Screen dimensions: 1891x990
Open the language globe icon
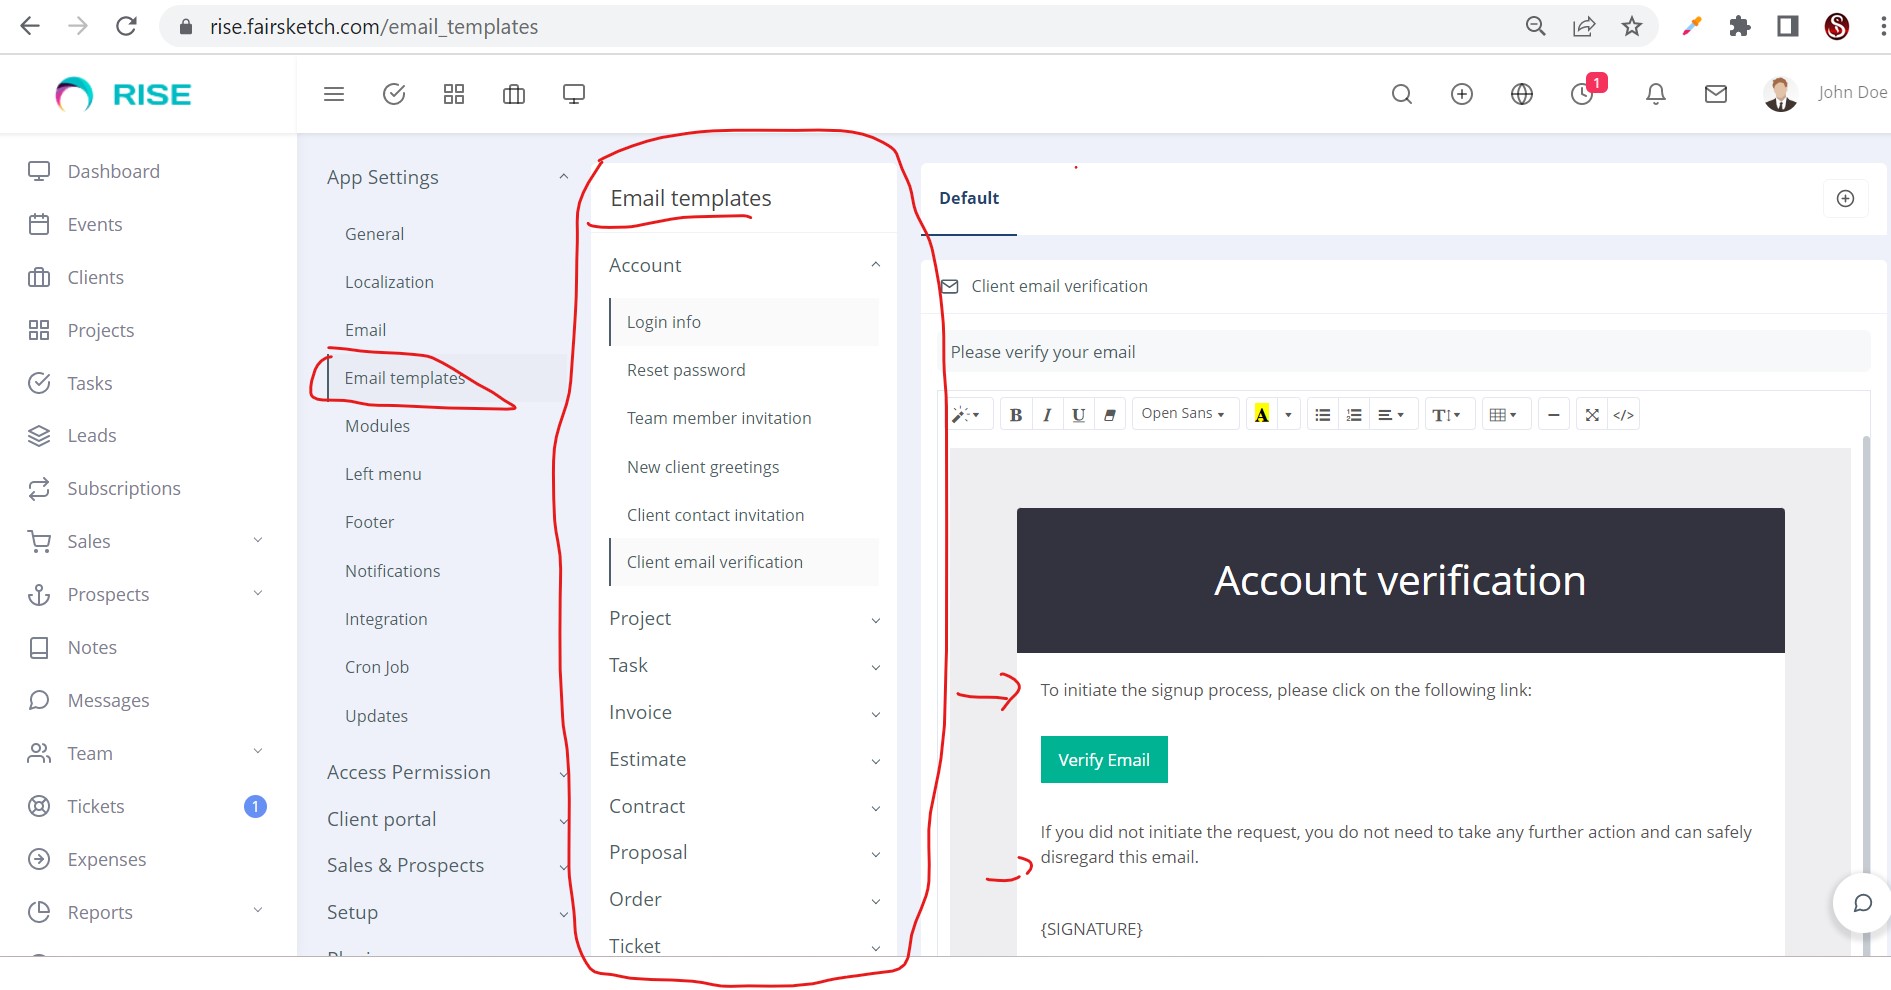(1522, 94)
